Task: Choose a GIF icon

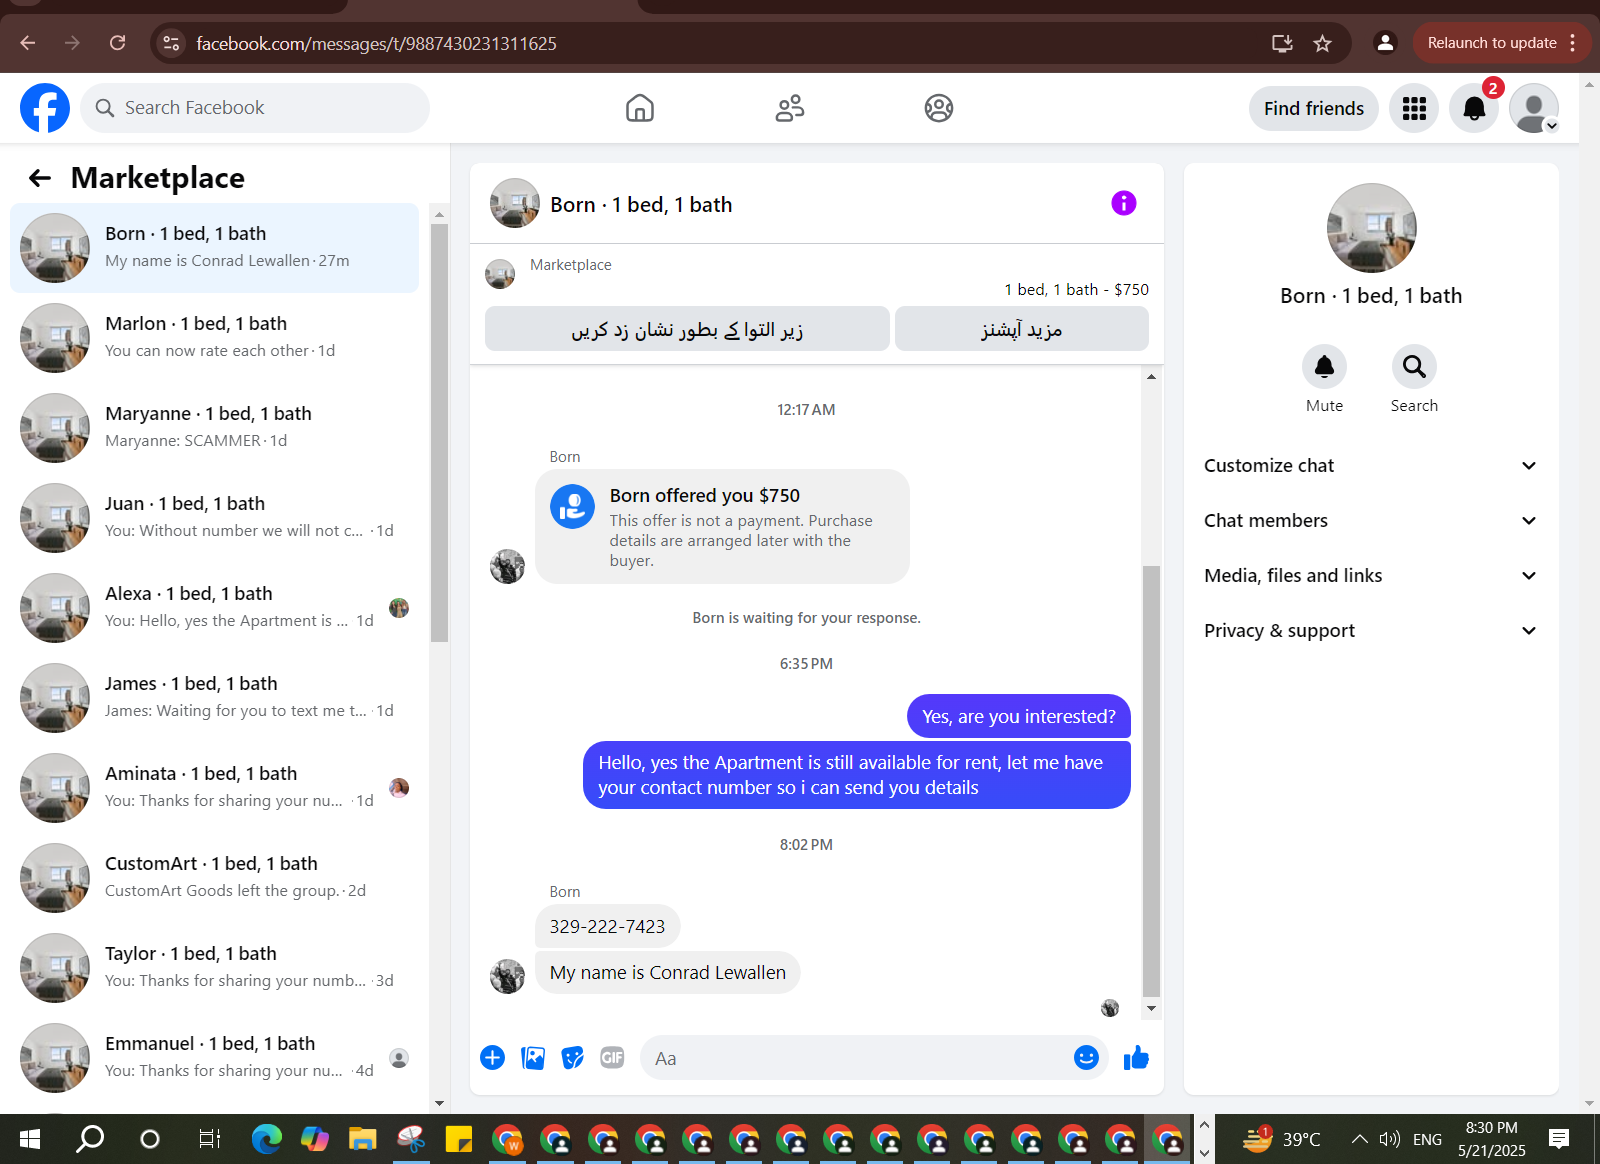Action: click(612, 1057)
